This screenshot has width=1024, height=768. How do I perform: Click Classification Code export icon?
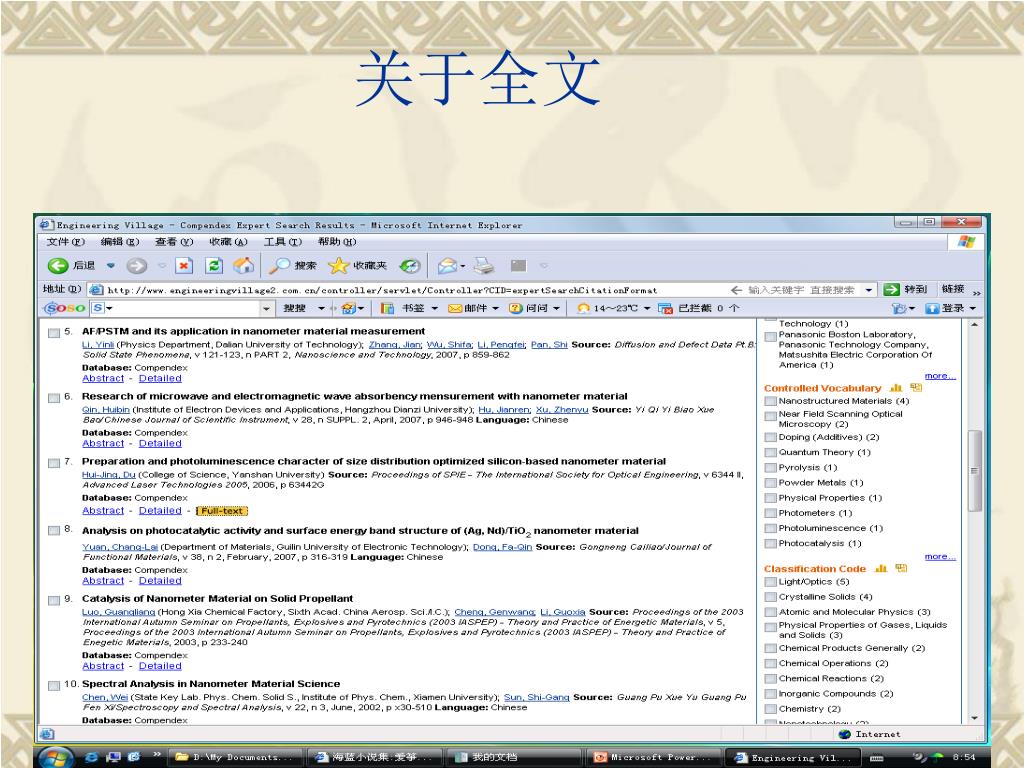901,568
